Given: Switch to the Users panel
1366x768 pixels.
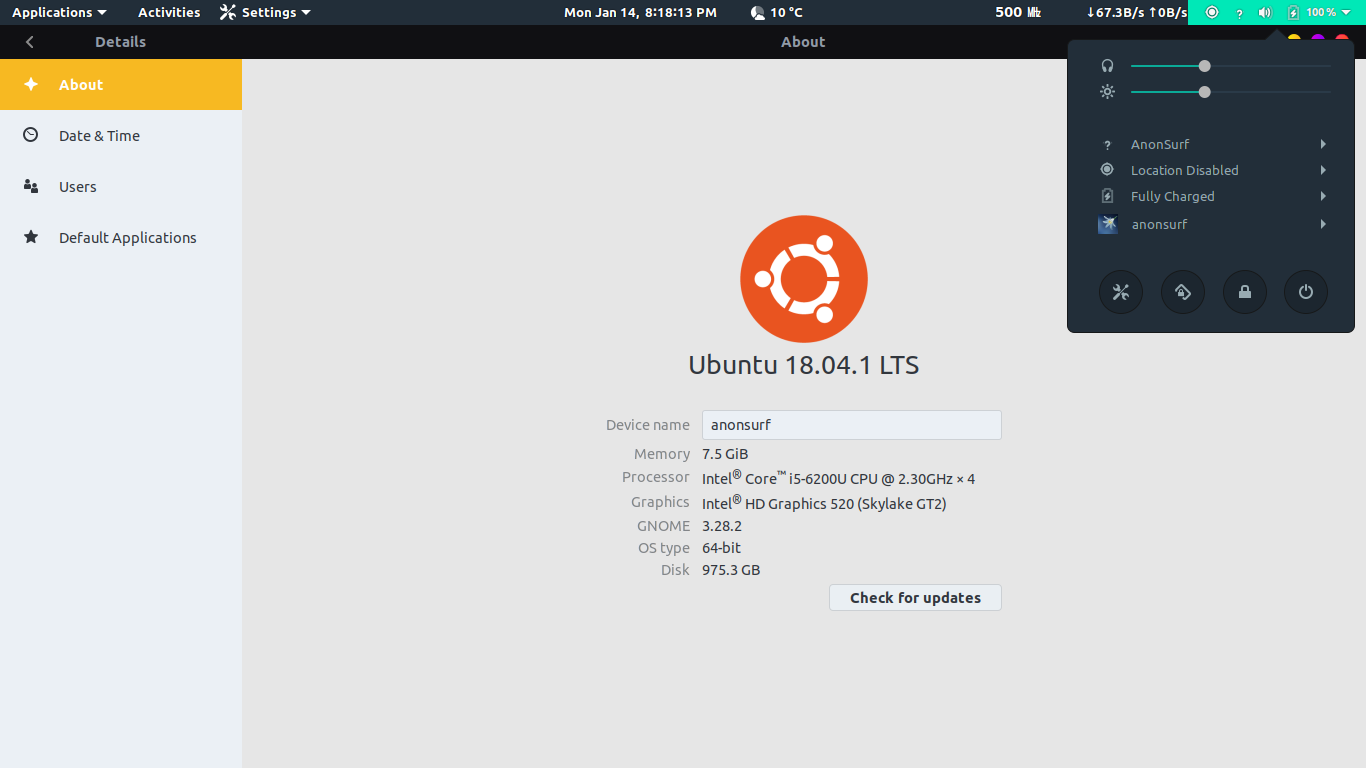Looking at the screenshot, I should click(x=121, y=187).
